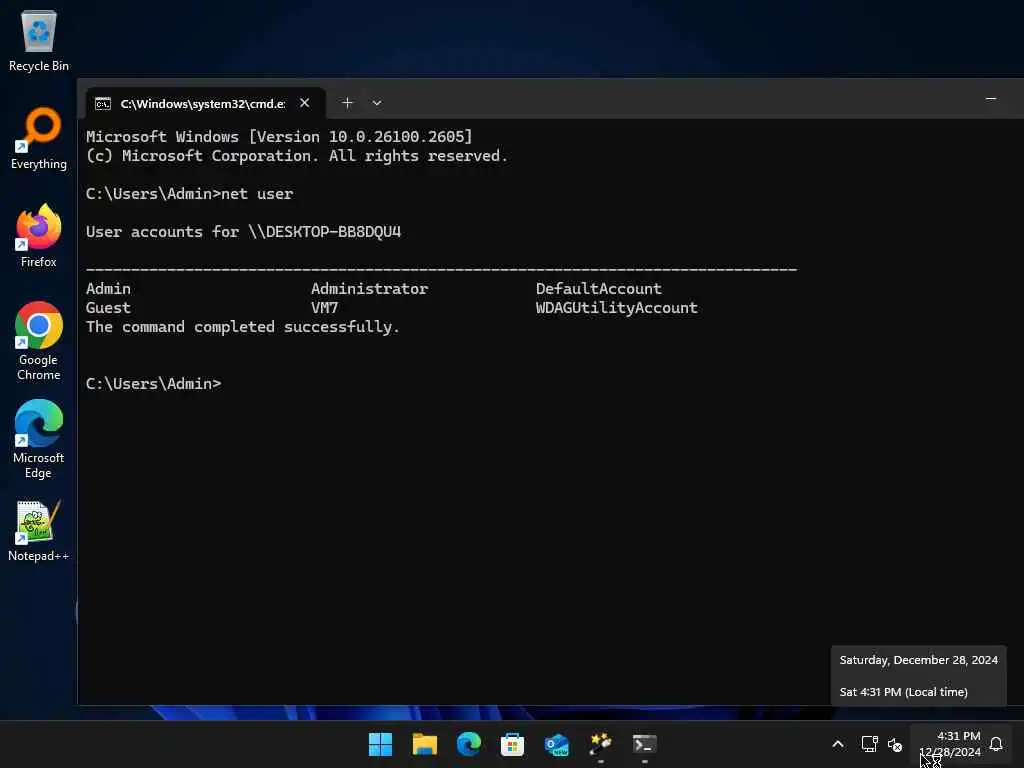Minimize the terminal window
Image resolution: width=1024 pixels, height=768 pixels.
(x=991, y=99)
